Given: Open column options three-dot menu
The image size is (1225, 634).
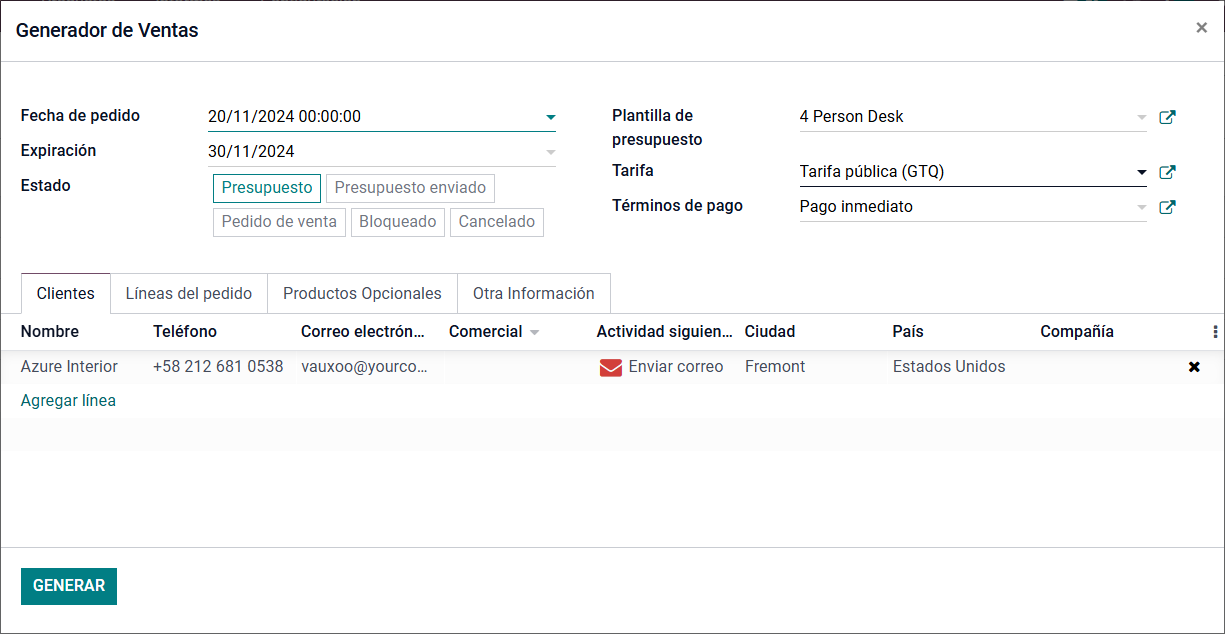Looking at the screenshot, I should [x=1215, y=332].
